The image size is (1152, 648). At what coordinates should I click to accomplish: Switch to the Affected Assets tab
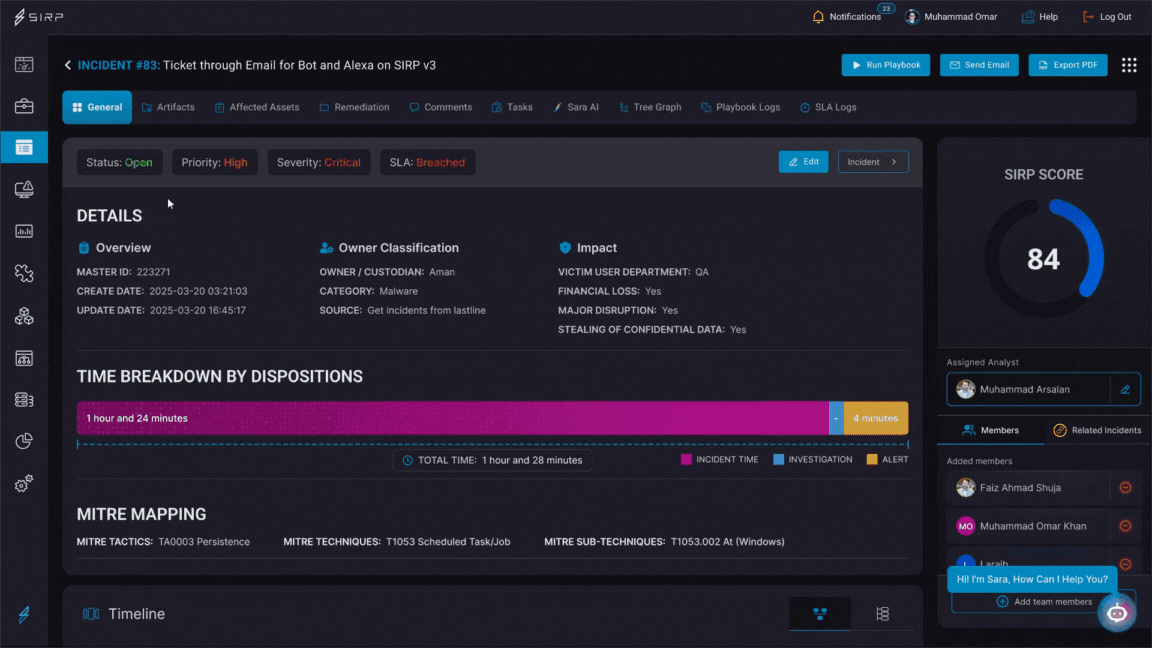click(x=256, y=107)
